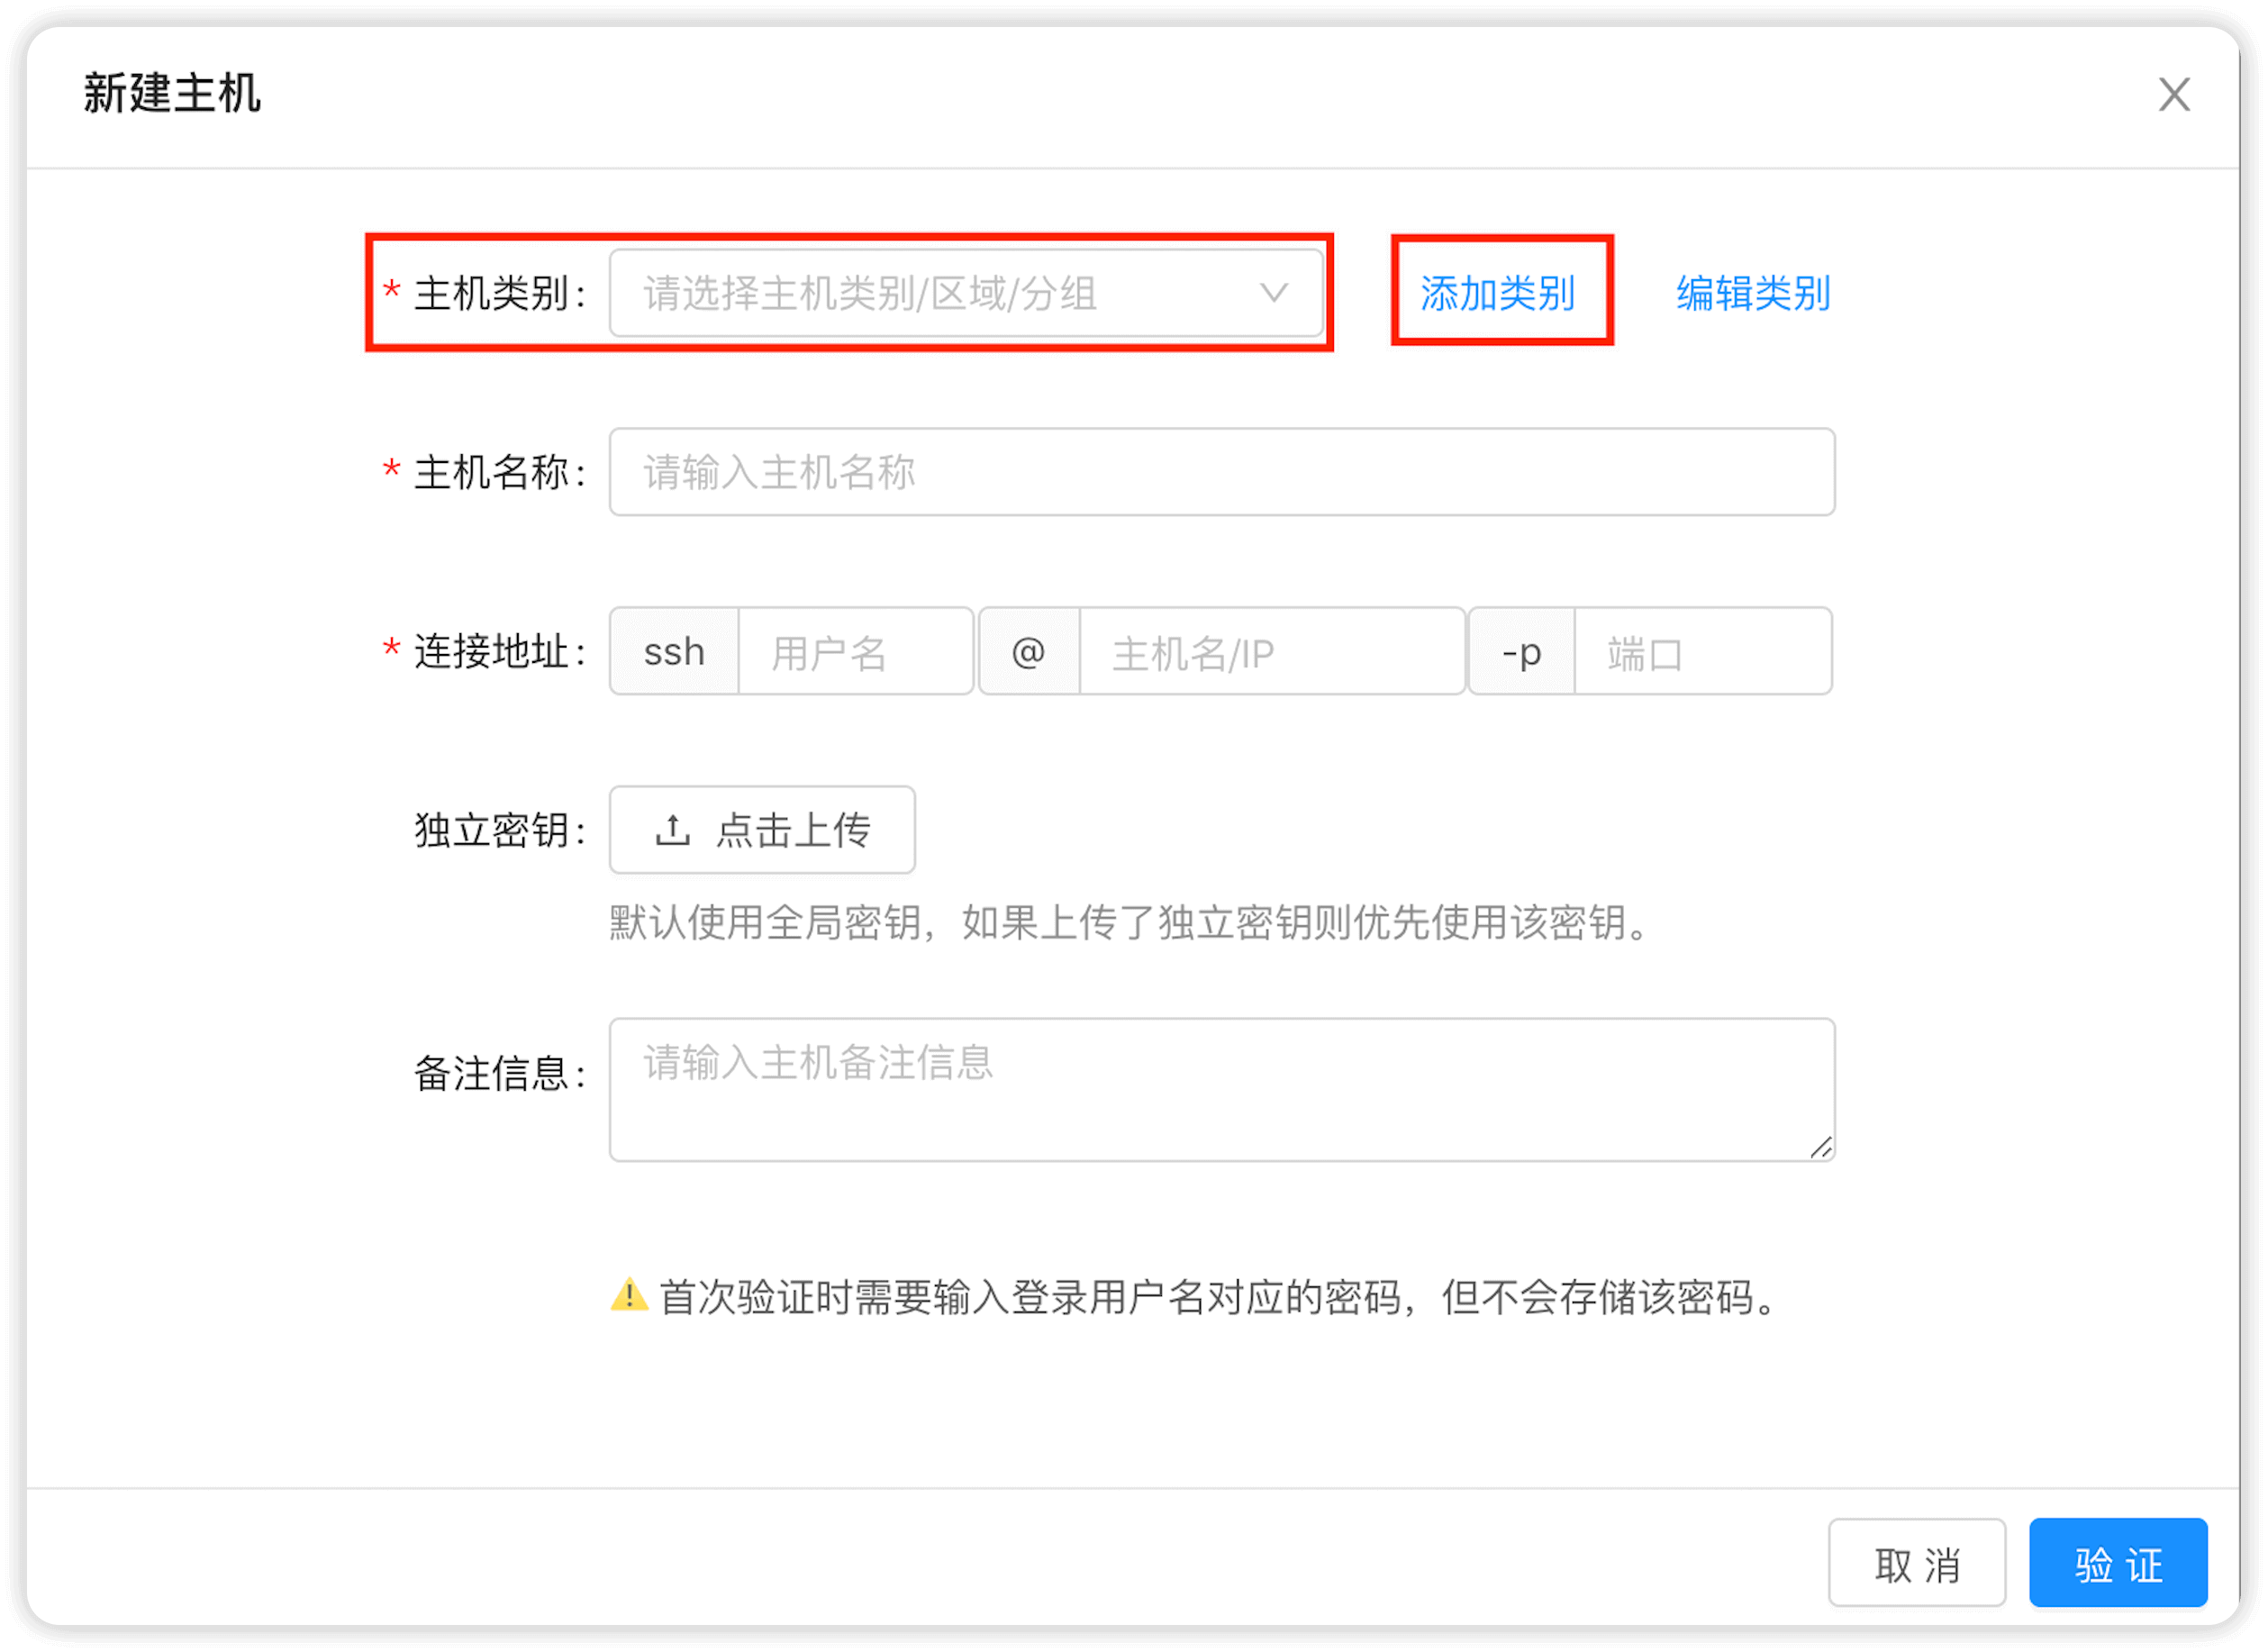2268x1652 pixels.
Task: Click the 添加类别 link
Action: (x=1498, y=293)
